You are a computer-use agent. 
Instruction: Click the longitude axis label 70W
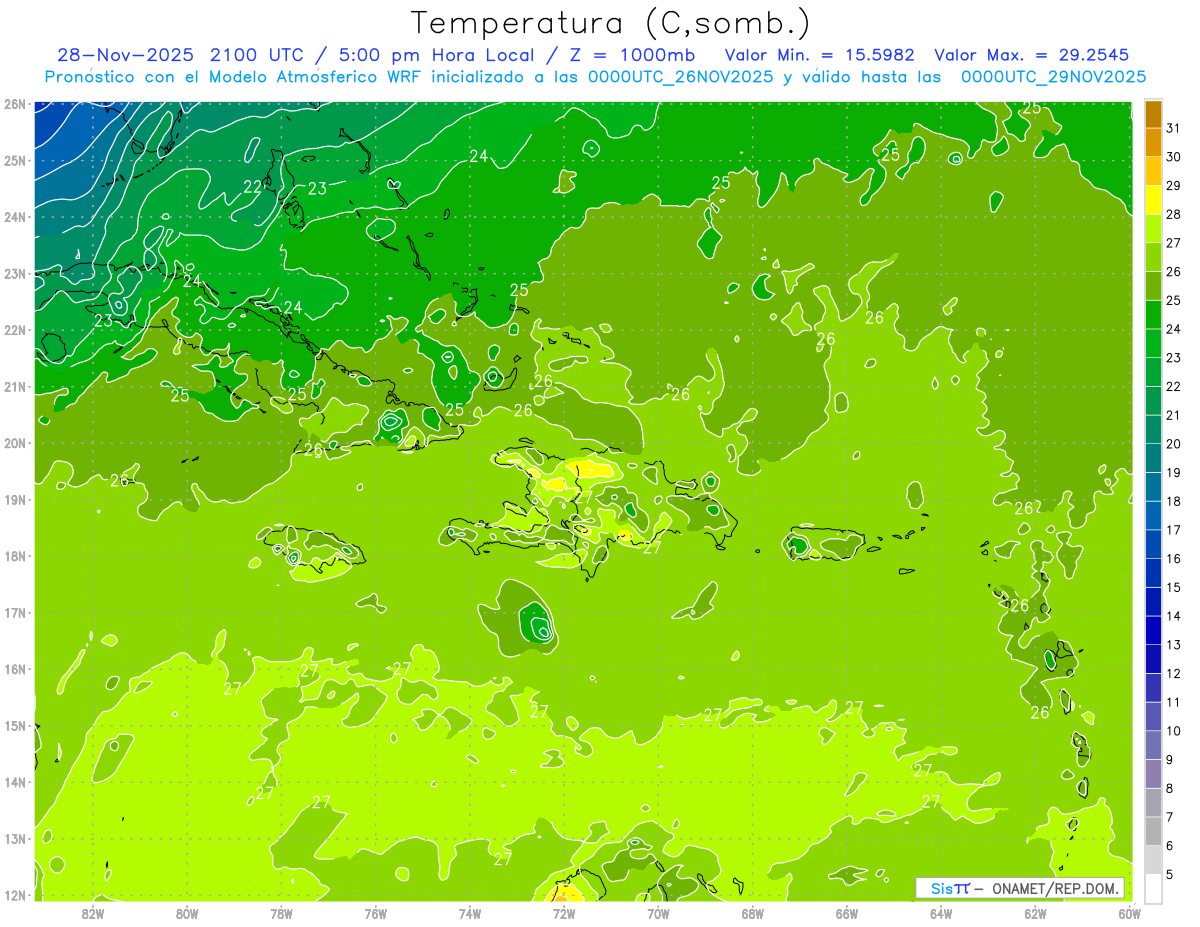click(x=658, y=913)
